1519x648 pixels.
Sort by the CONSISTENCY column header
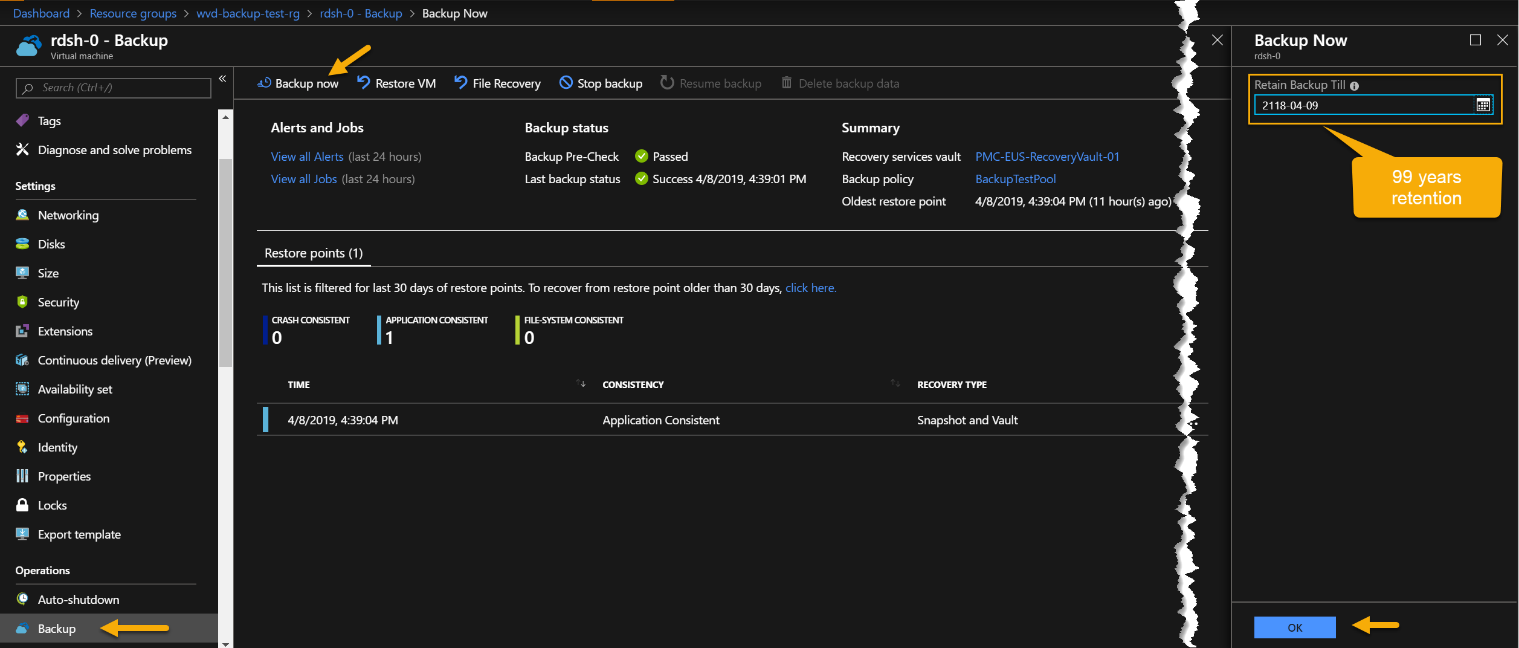(633, 385)
